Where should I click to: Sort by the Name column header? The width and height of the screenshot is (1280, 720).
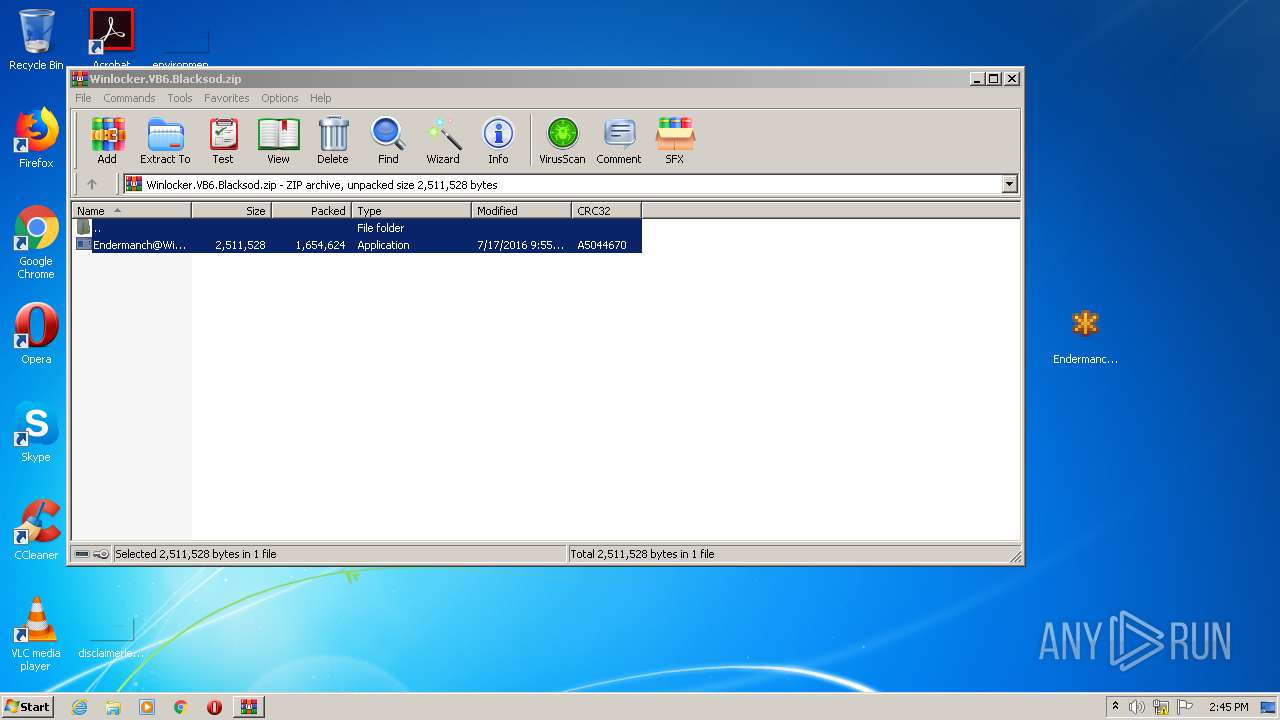[131, 210]
